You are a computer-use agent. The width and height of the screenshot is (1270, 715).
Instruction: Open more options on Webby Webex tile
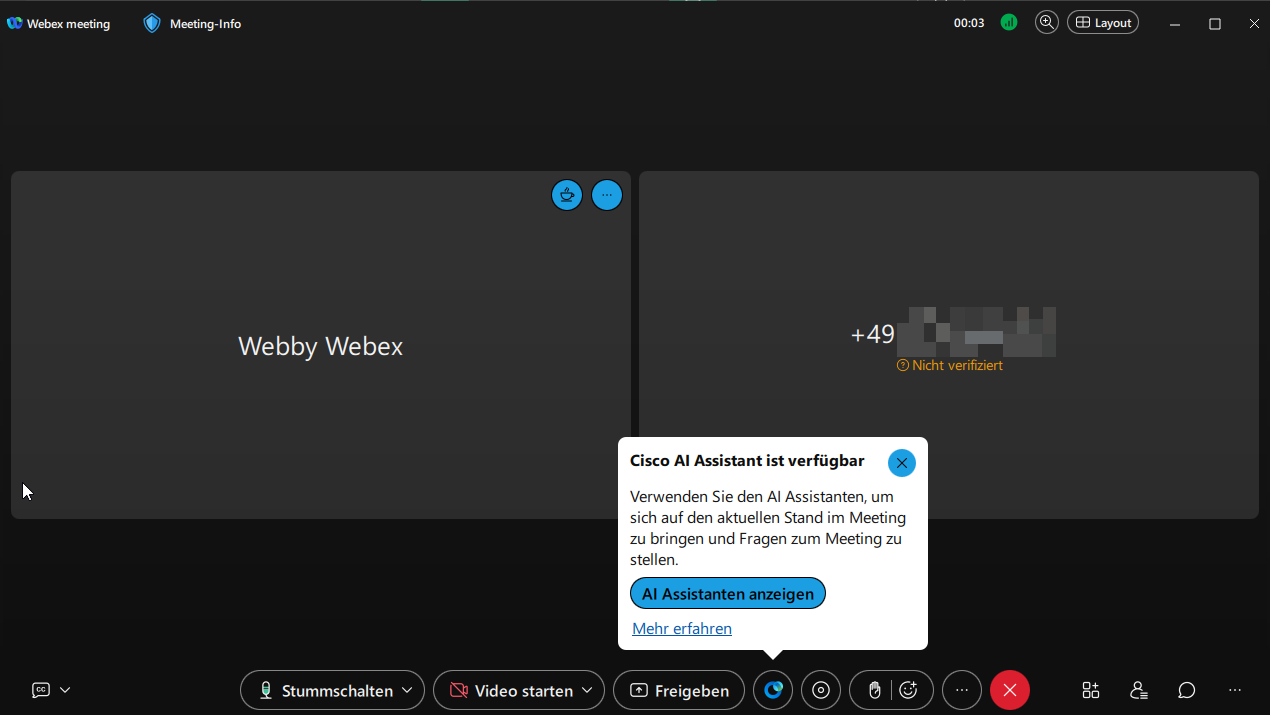[x=607, y=195]
